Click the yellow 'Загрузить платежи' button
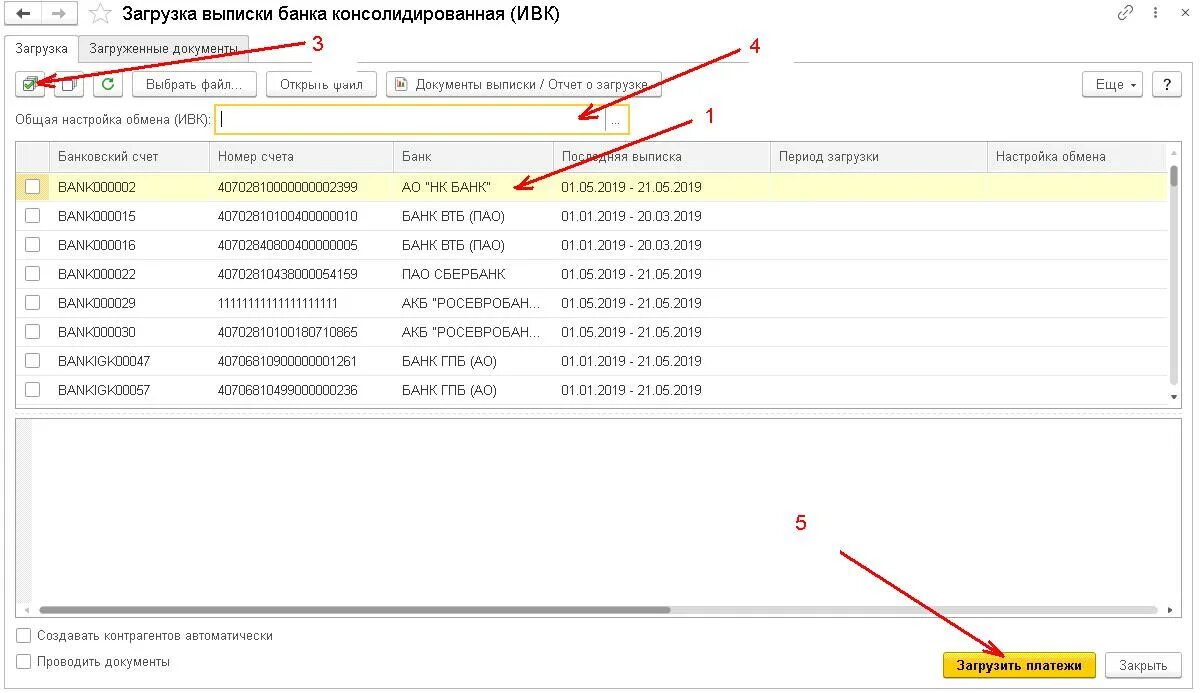1202x693 pixels. (1019, 665)
